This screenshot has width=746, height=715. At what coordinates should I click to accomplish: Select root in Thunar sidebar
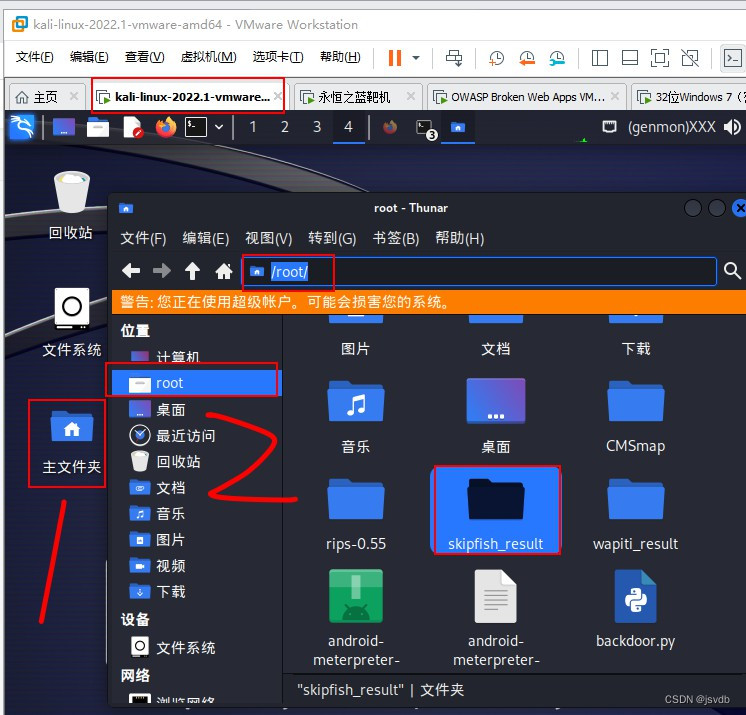point(195,383)
